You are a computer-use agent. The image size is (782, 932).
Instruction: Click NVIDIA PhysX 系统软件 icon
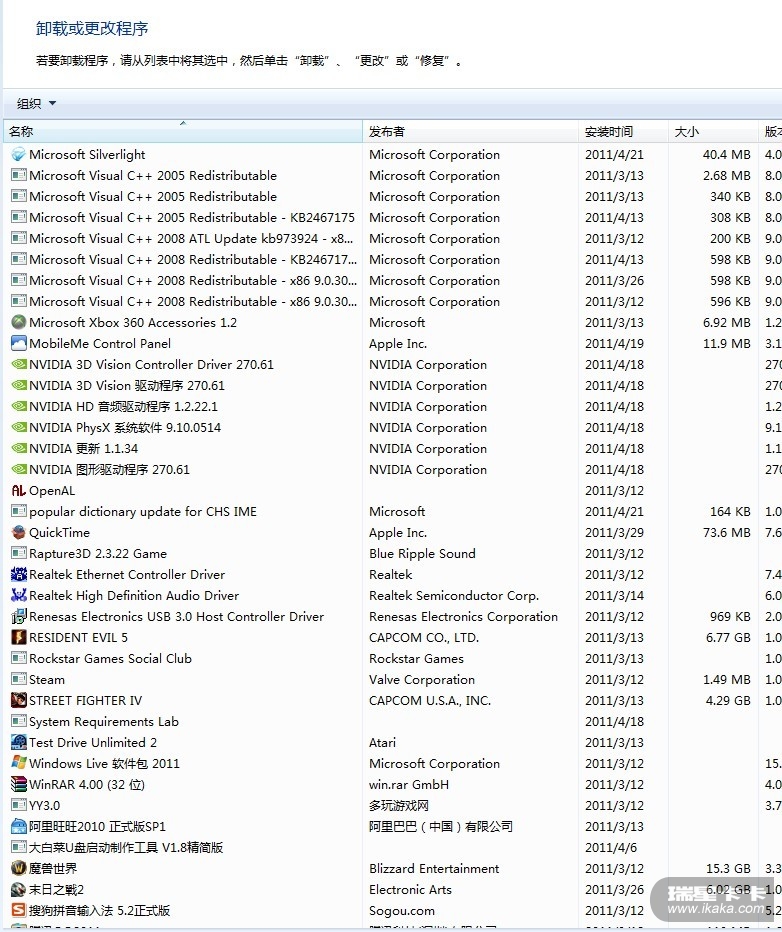[x=19, y=427]
